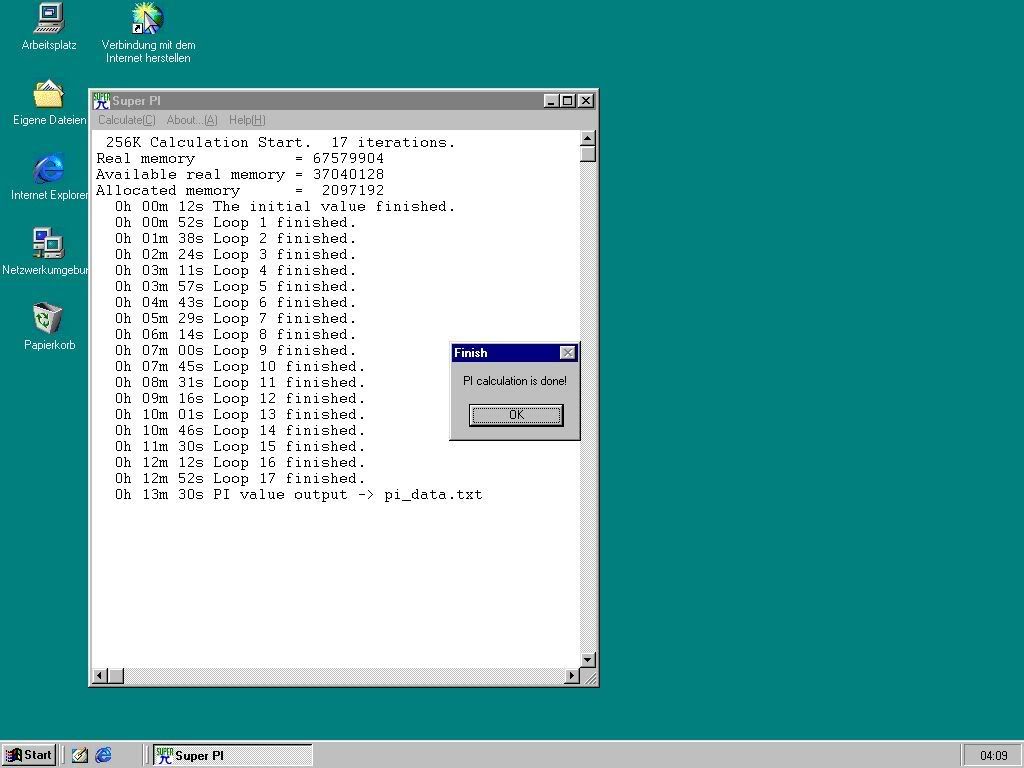Click the 'Available real memory = 37040128' line
The height and width of the screenshot is (768, 1024).
[x=240, y=174]
